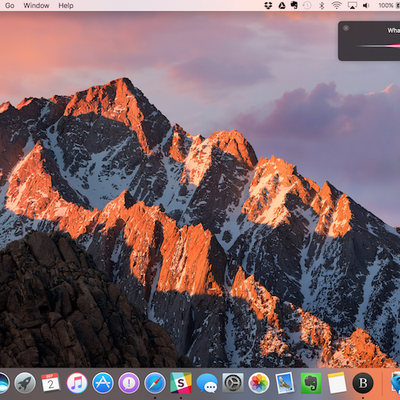Open System Preferences gear icon

[233, 383]
